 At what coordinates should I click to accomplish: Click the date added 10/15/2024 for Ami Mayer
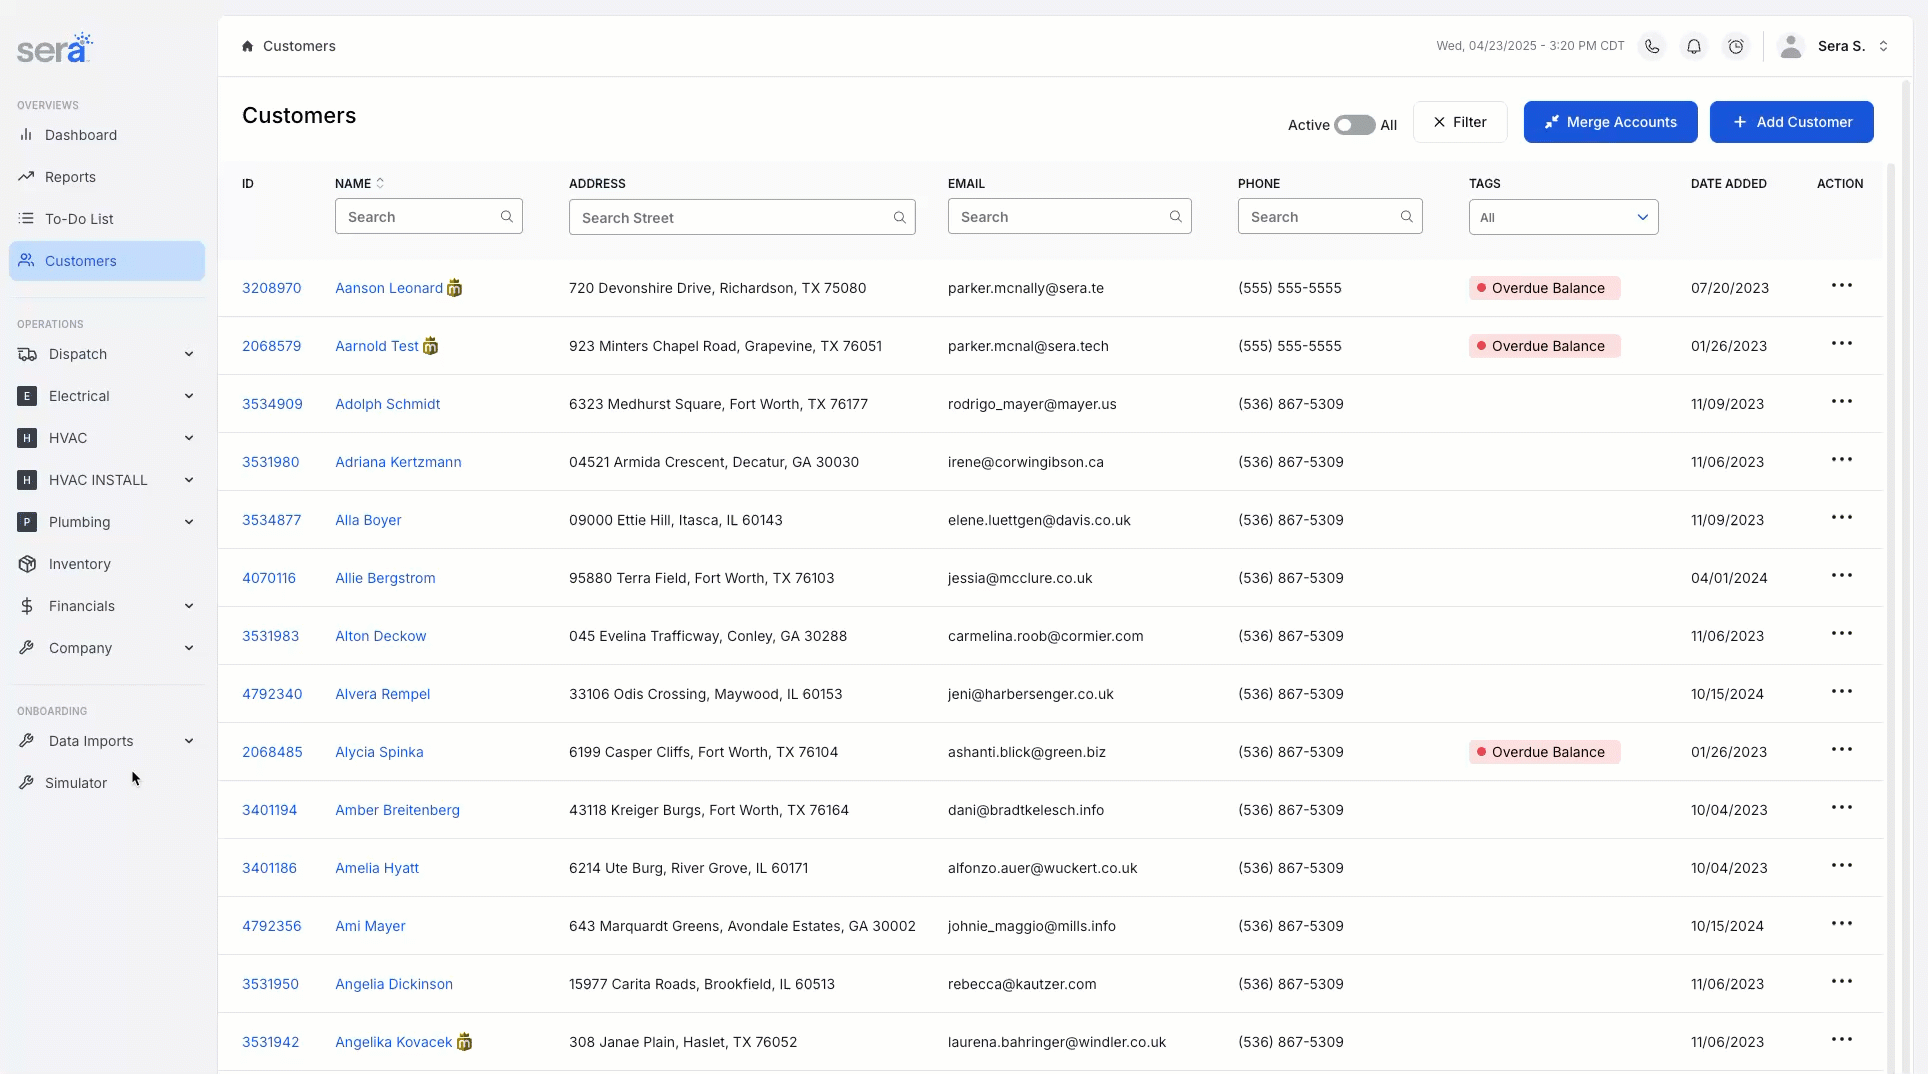(1727, 926)
